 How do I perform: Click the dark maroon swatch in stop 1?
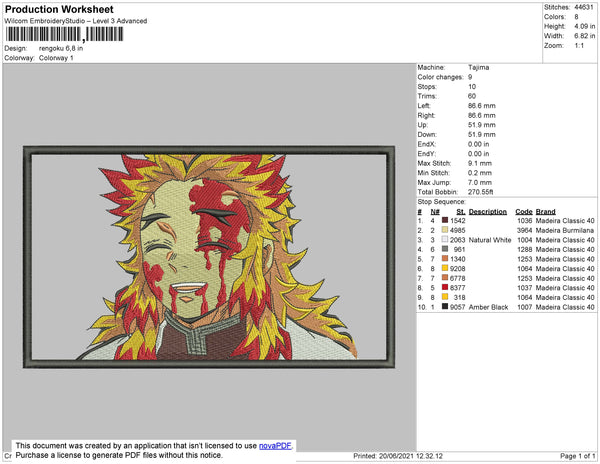445,220
